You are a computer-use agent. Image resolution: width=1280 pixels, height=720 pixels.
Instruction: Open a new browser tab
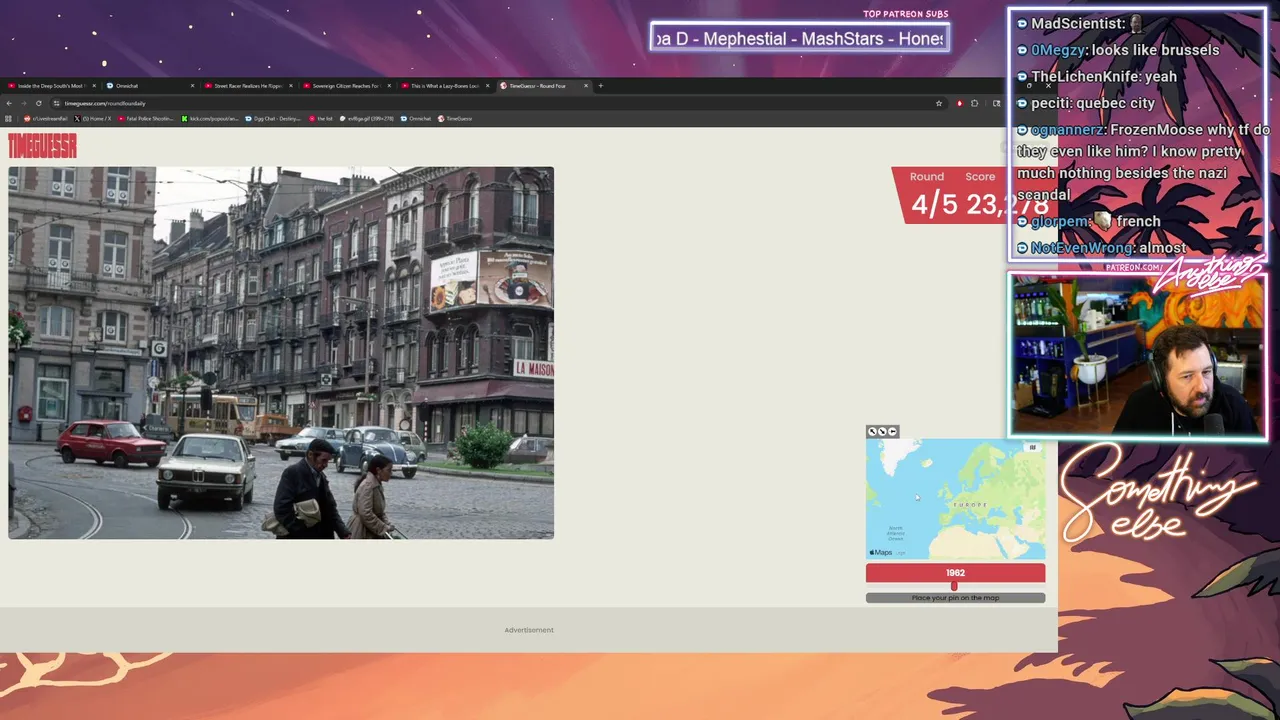[x=600, y=86]
